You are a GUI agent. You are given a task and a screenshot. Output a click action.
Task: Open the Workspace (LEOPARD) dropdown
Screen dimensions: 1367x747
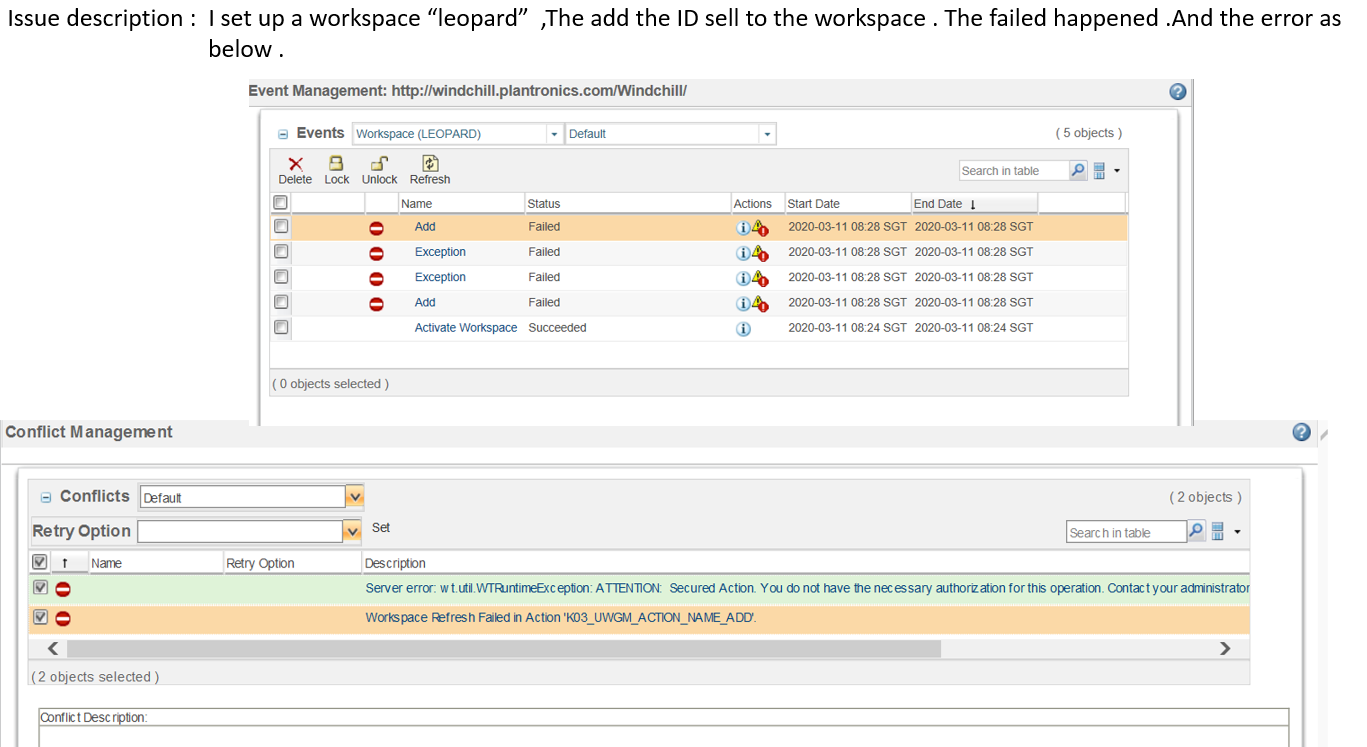pyautogui.click(x=554, y=133)
